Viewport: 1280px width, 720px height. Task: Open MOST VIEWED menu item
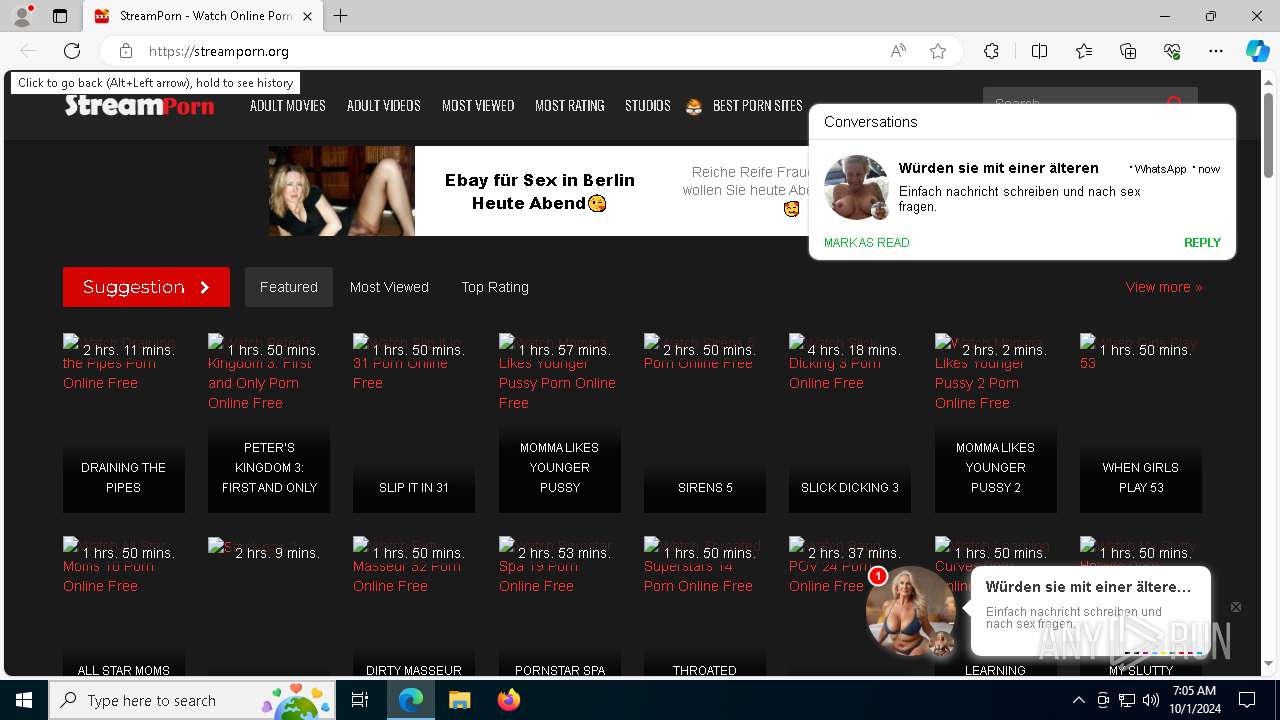click(x=478, y=105)
